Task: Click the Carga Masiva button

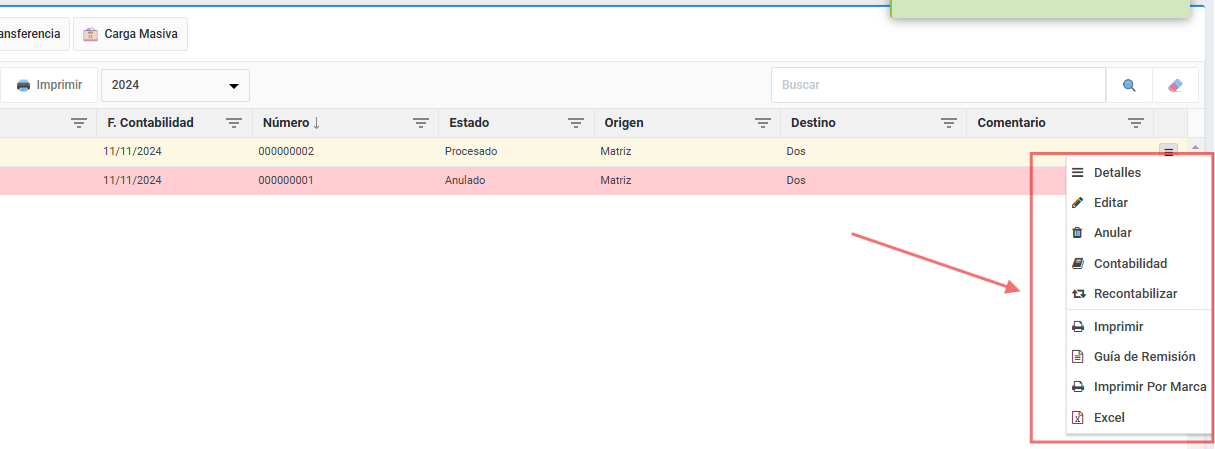Action: pos(130,34)
